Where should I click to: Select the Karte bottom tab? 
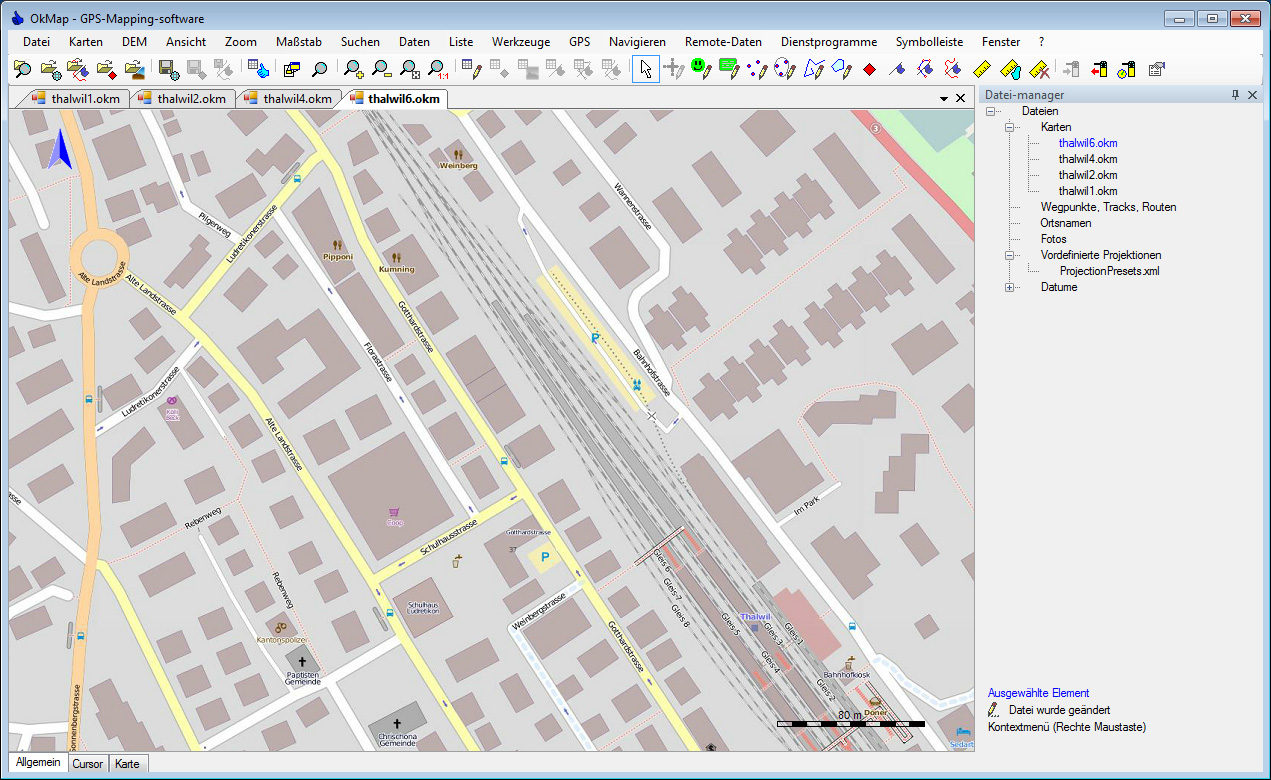(128, 764)
